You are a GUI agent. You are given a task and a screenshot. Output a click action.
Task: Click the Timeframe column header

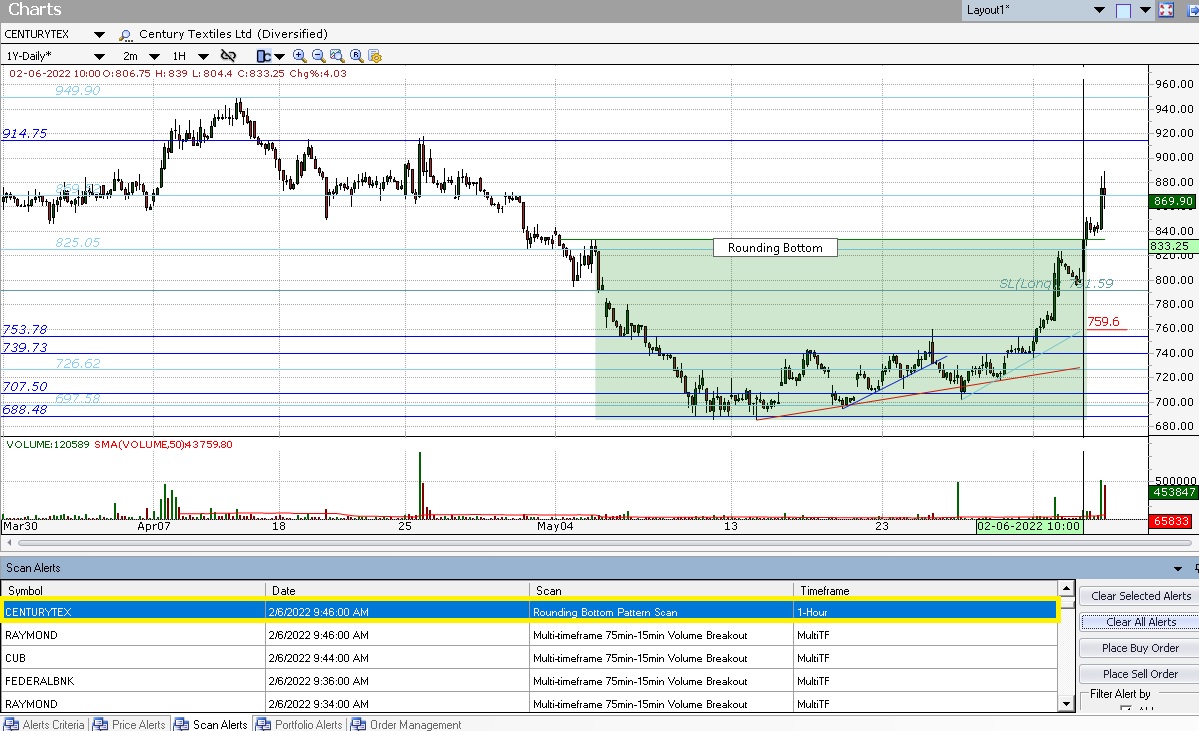(x=925, y=590)
